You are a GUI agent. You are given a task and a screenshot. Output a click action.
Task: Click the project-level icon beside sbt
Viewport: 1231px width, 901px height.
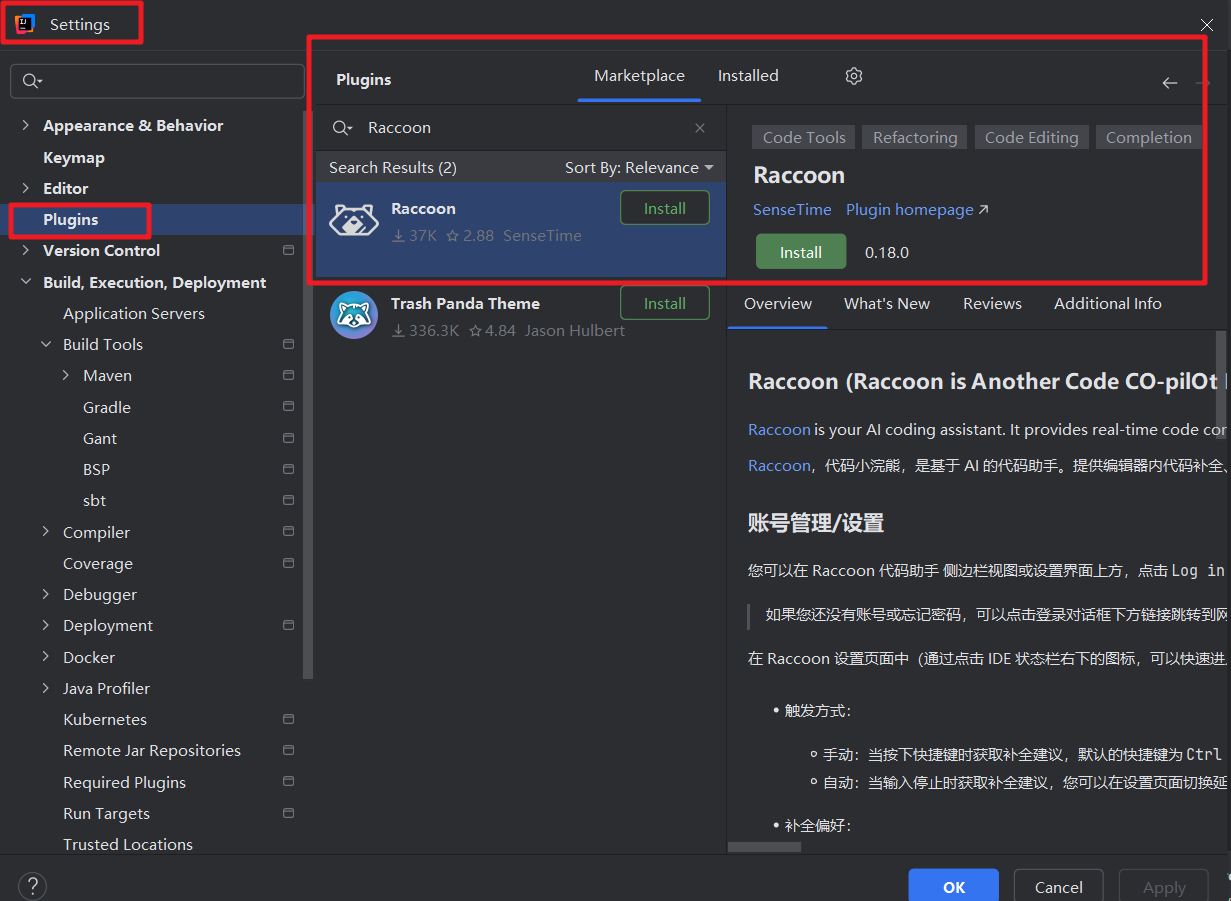(x=288, y=500)
